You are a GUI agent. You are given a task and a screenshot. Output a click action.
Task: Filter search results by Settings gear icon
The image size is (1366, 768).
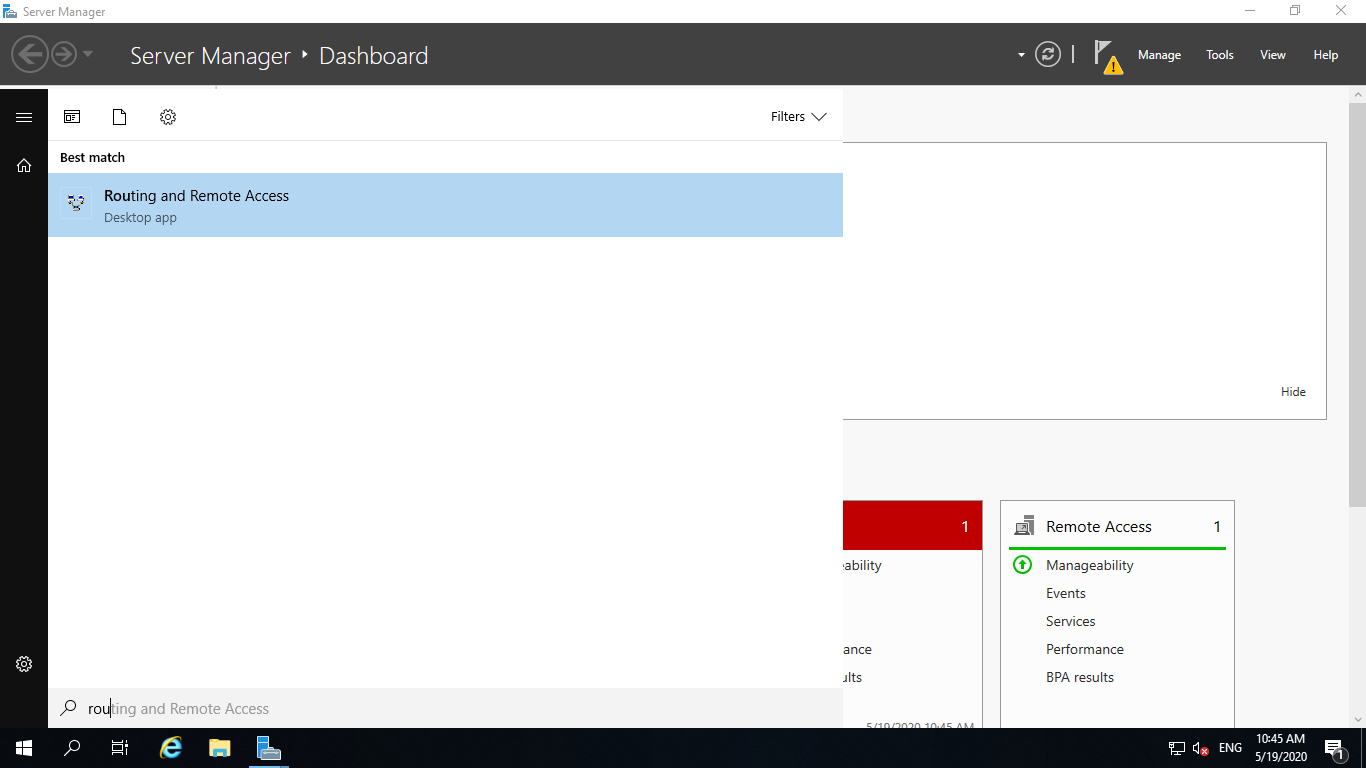coord(168,117)
